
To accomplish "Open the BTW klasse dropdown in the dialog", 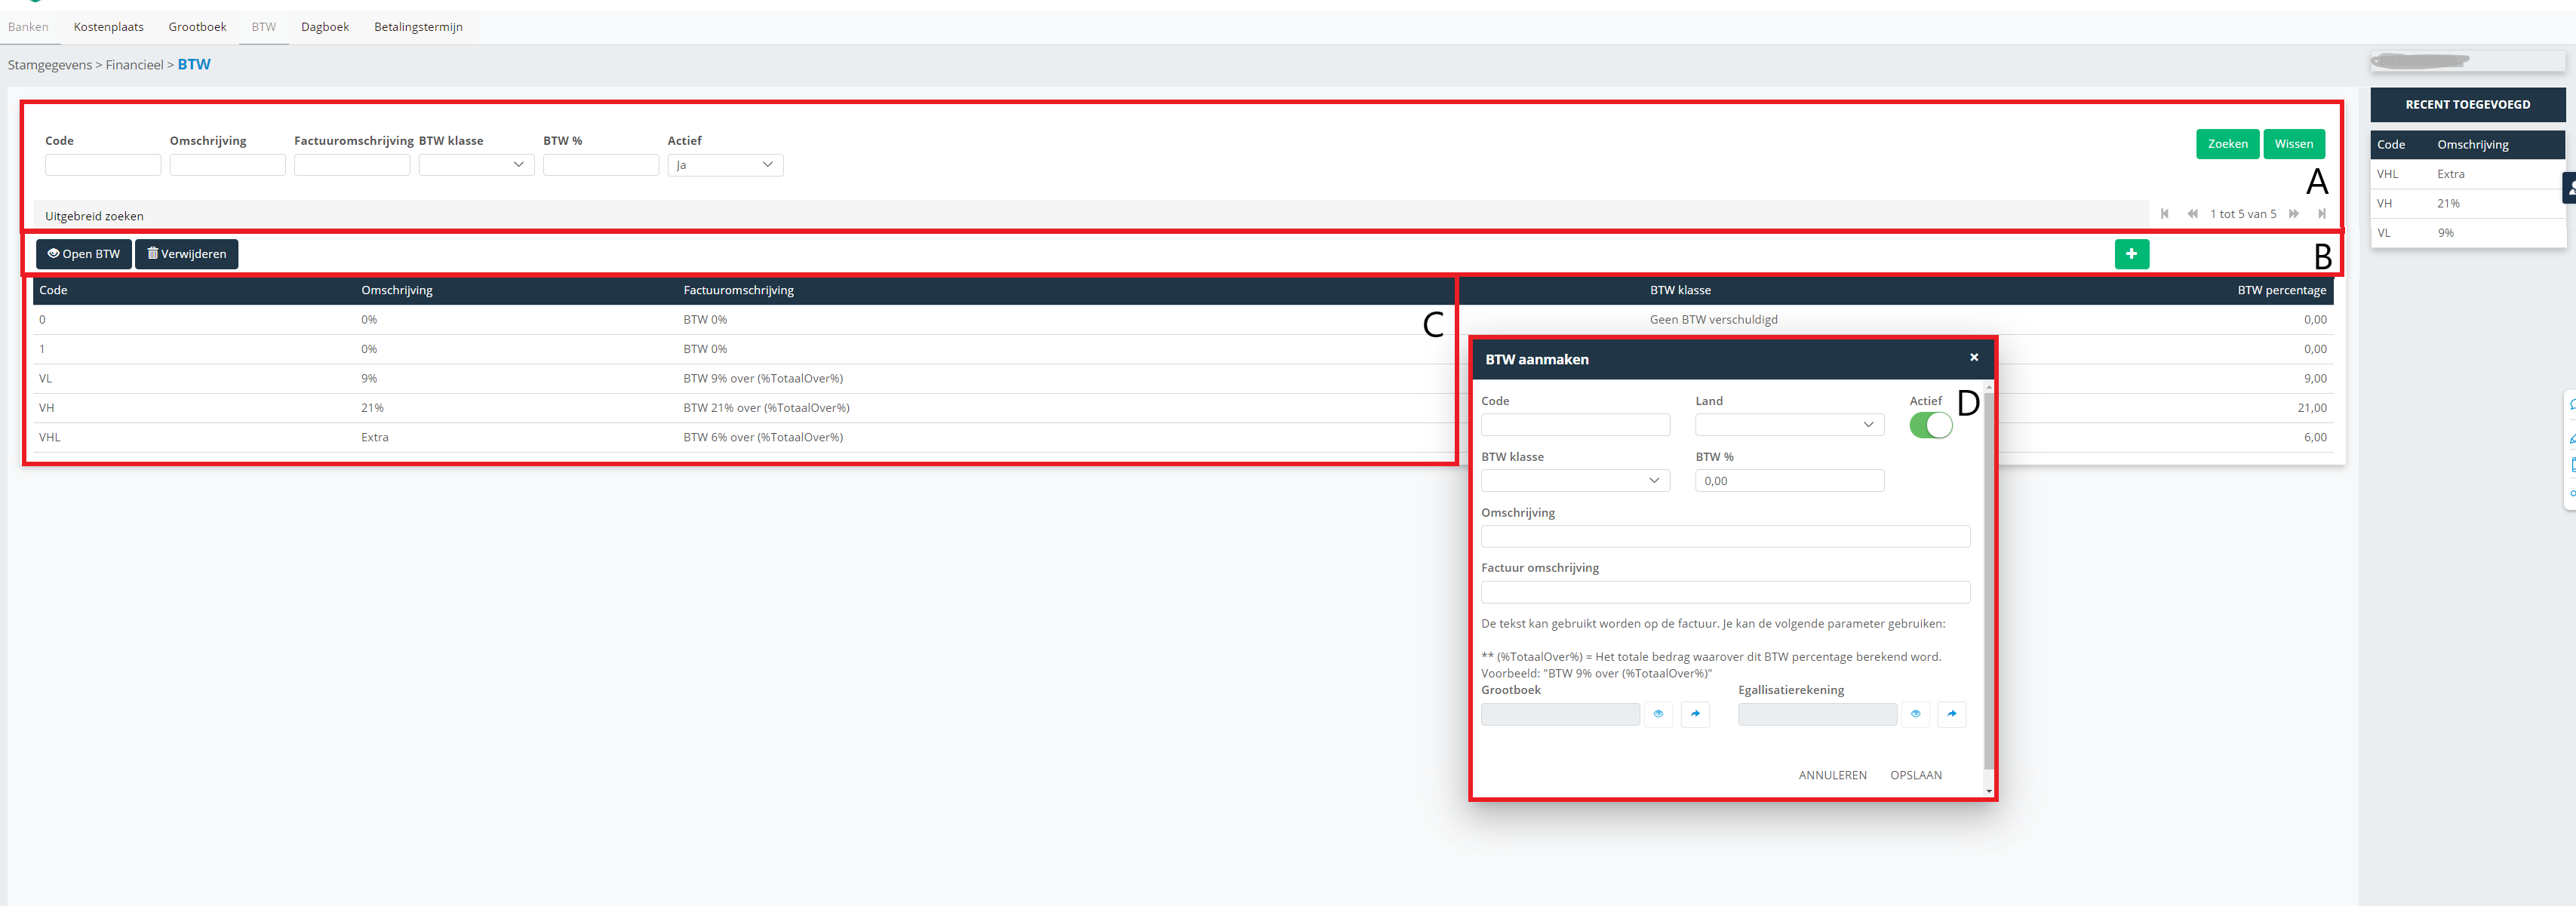I will [x=1575, y=481].
